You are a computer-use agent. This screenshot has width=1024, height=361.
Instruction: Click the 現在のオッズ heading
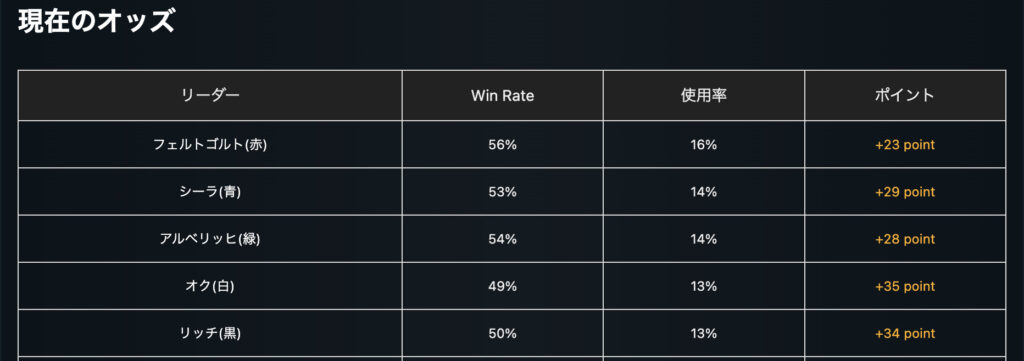[x=96, y=22]
